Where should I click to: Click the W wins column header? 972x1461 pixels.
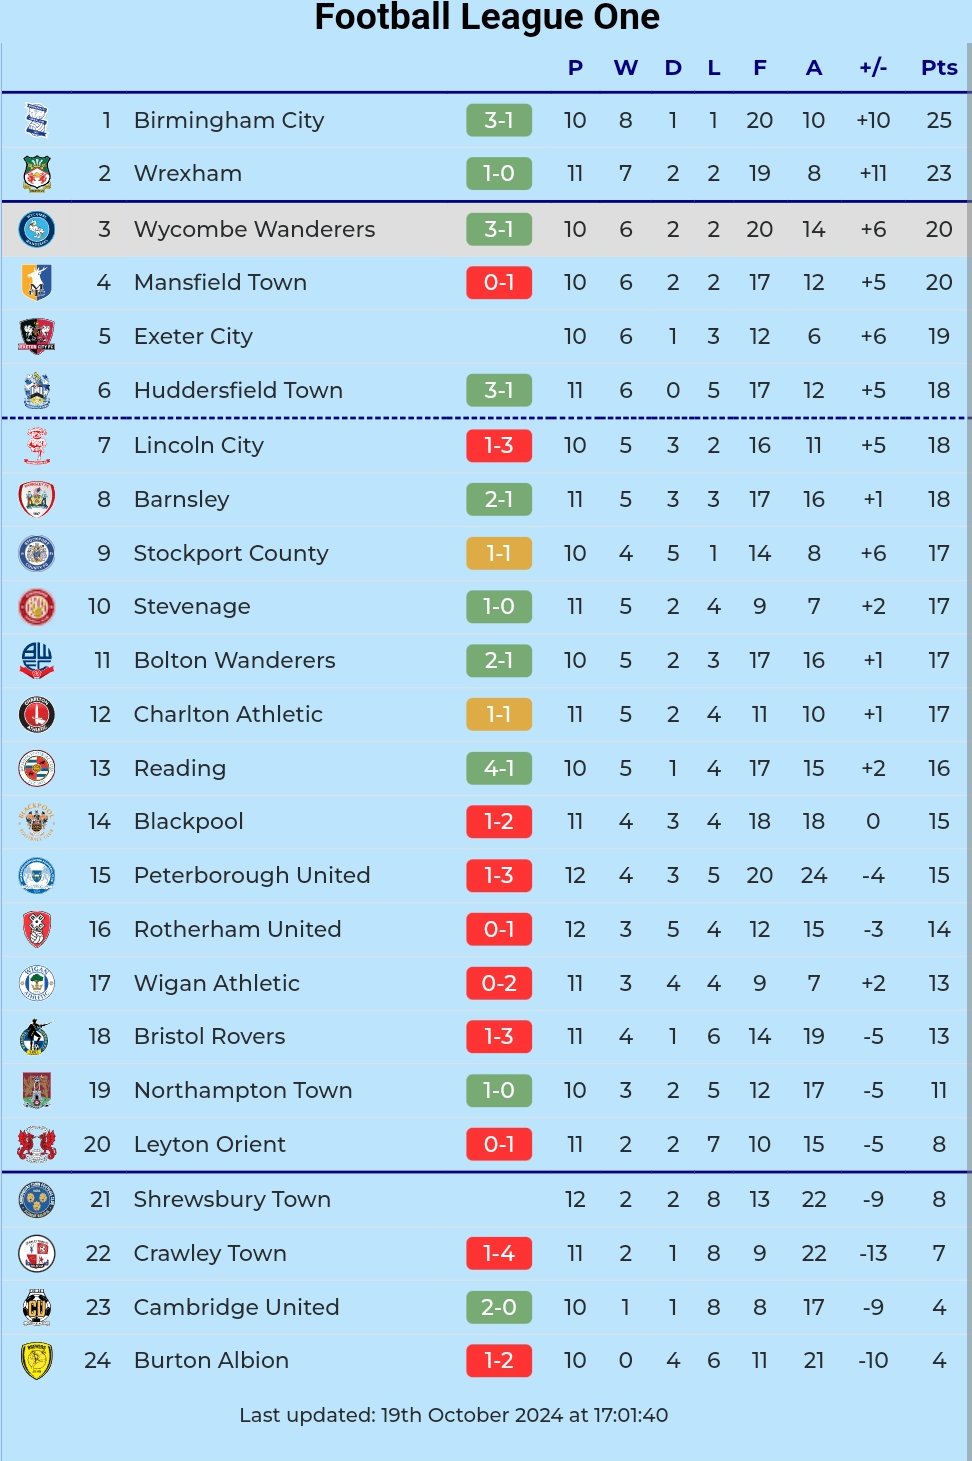coord(626,68)
